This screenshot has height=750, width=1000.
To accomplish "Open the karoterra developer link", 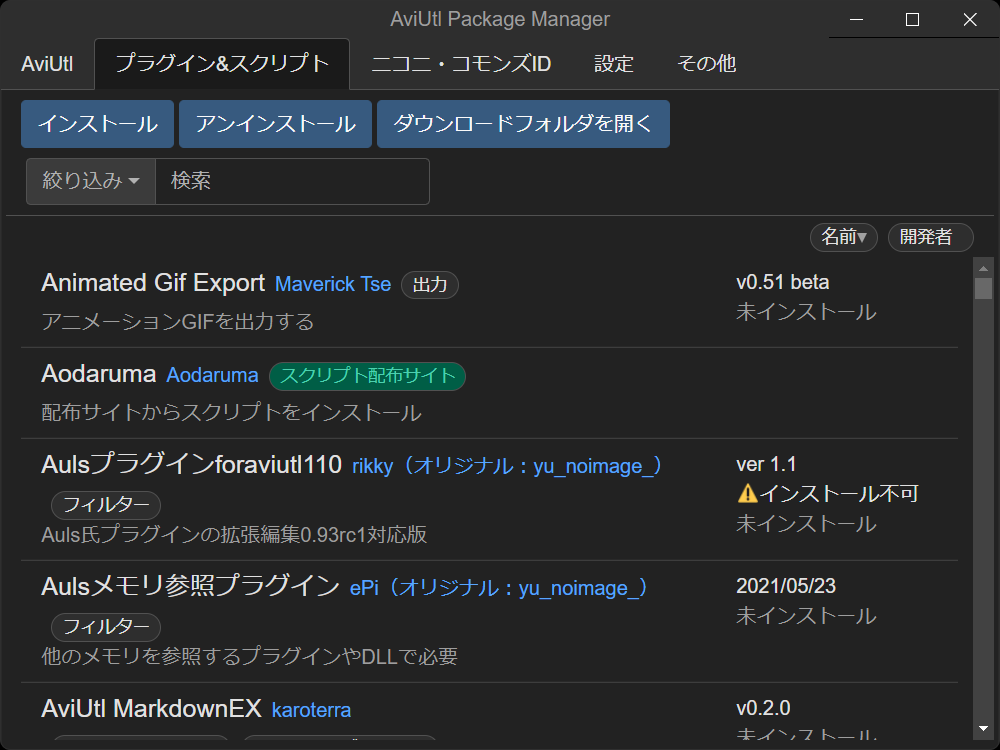I will 311,710.
